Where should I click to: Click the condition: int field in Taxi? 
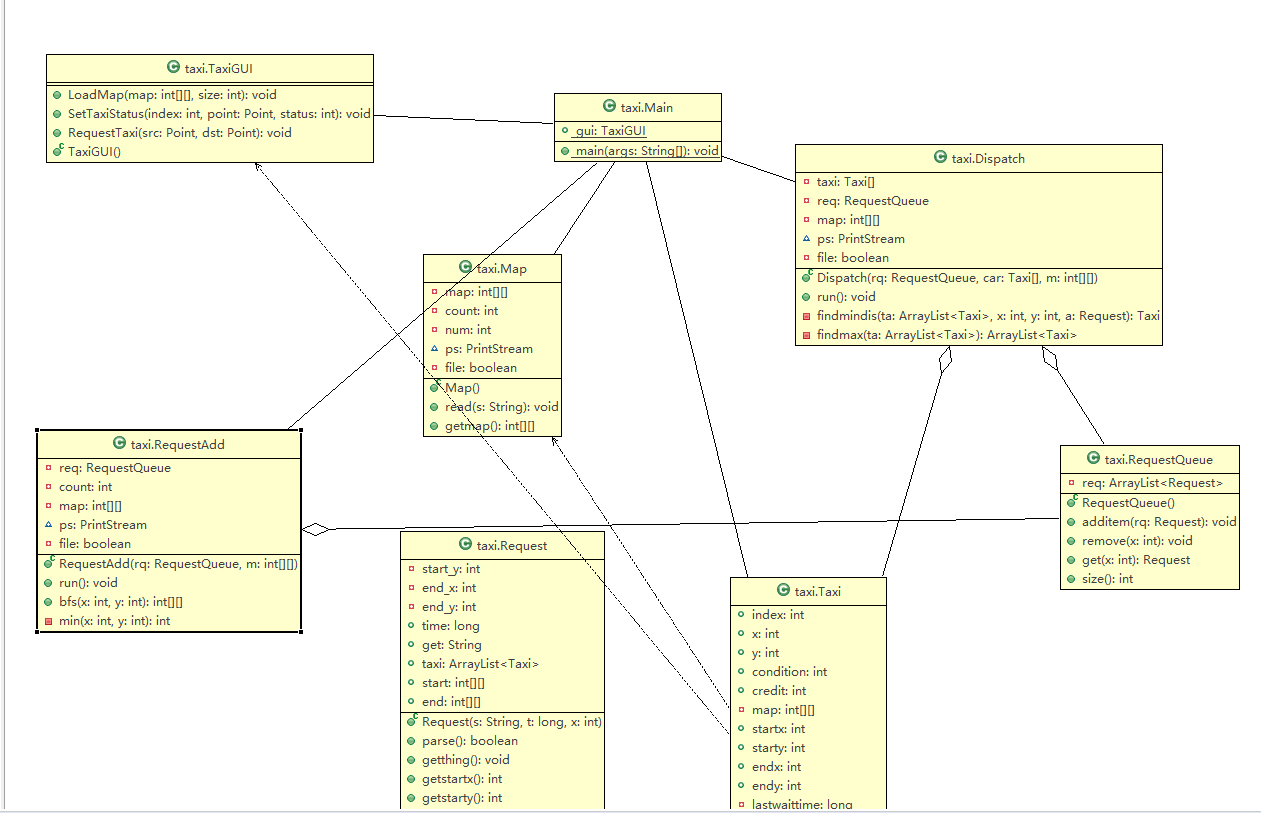tap(789, 672)
